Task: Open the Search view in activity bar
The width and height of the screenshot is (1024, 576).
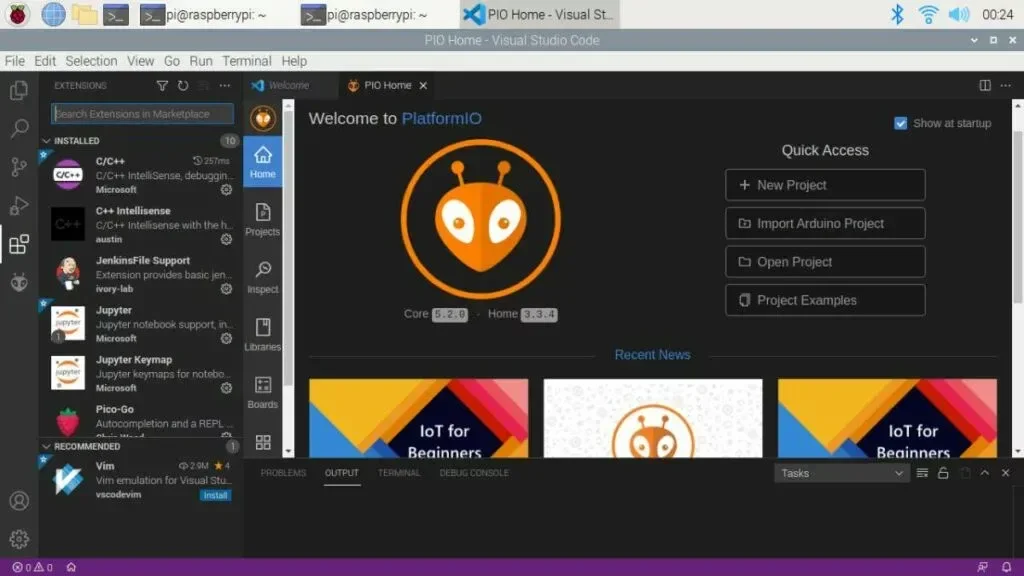Action: click(19, 128)
